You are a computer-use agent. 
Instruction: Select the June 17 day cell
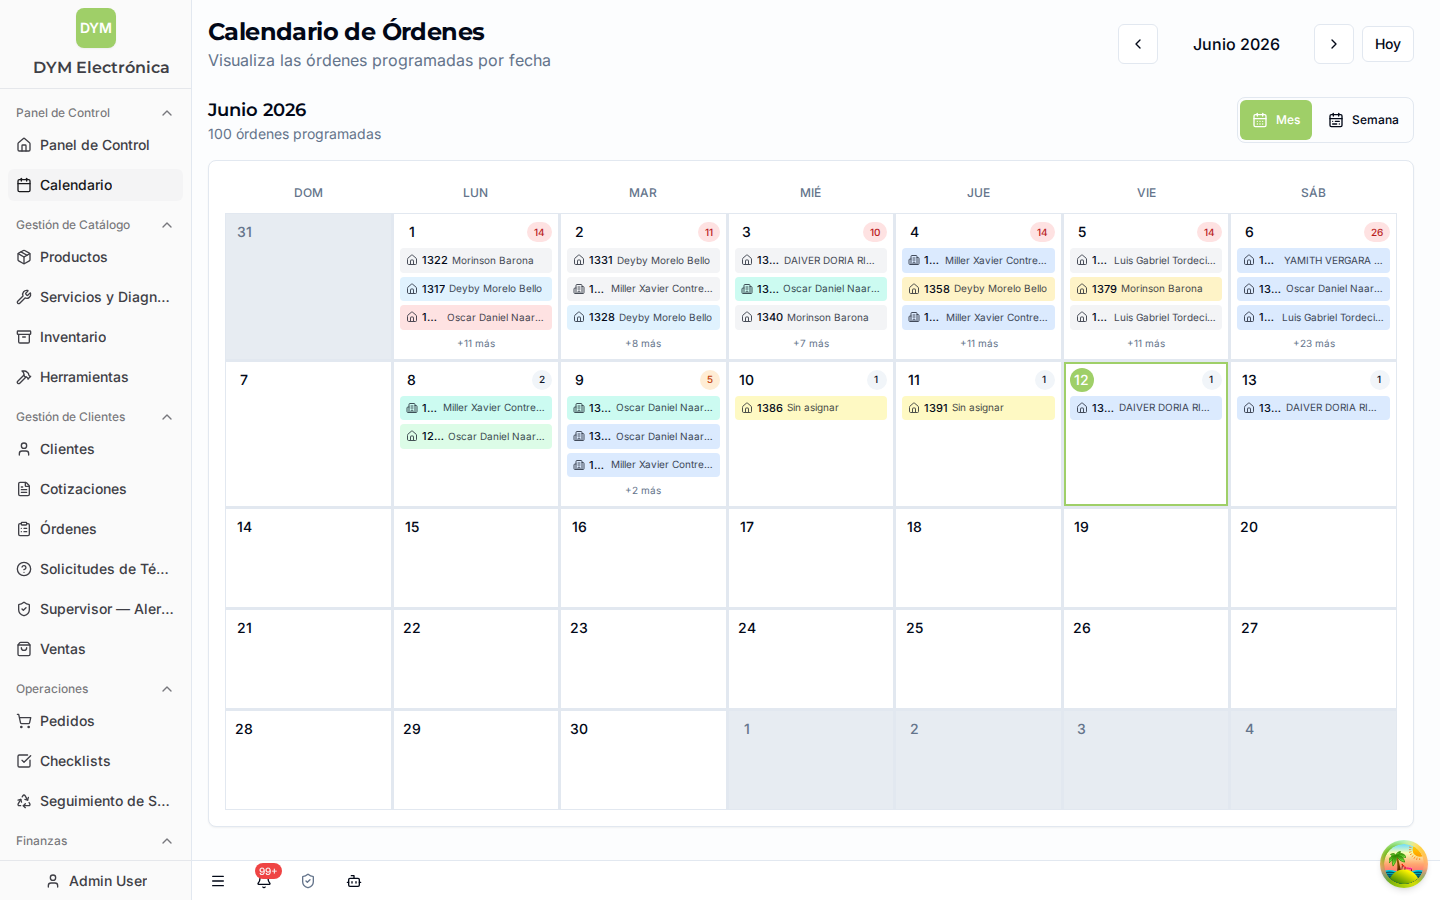pos(811,558)
